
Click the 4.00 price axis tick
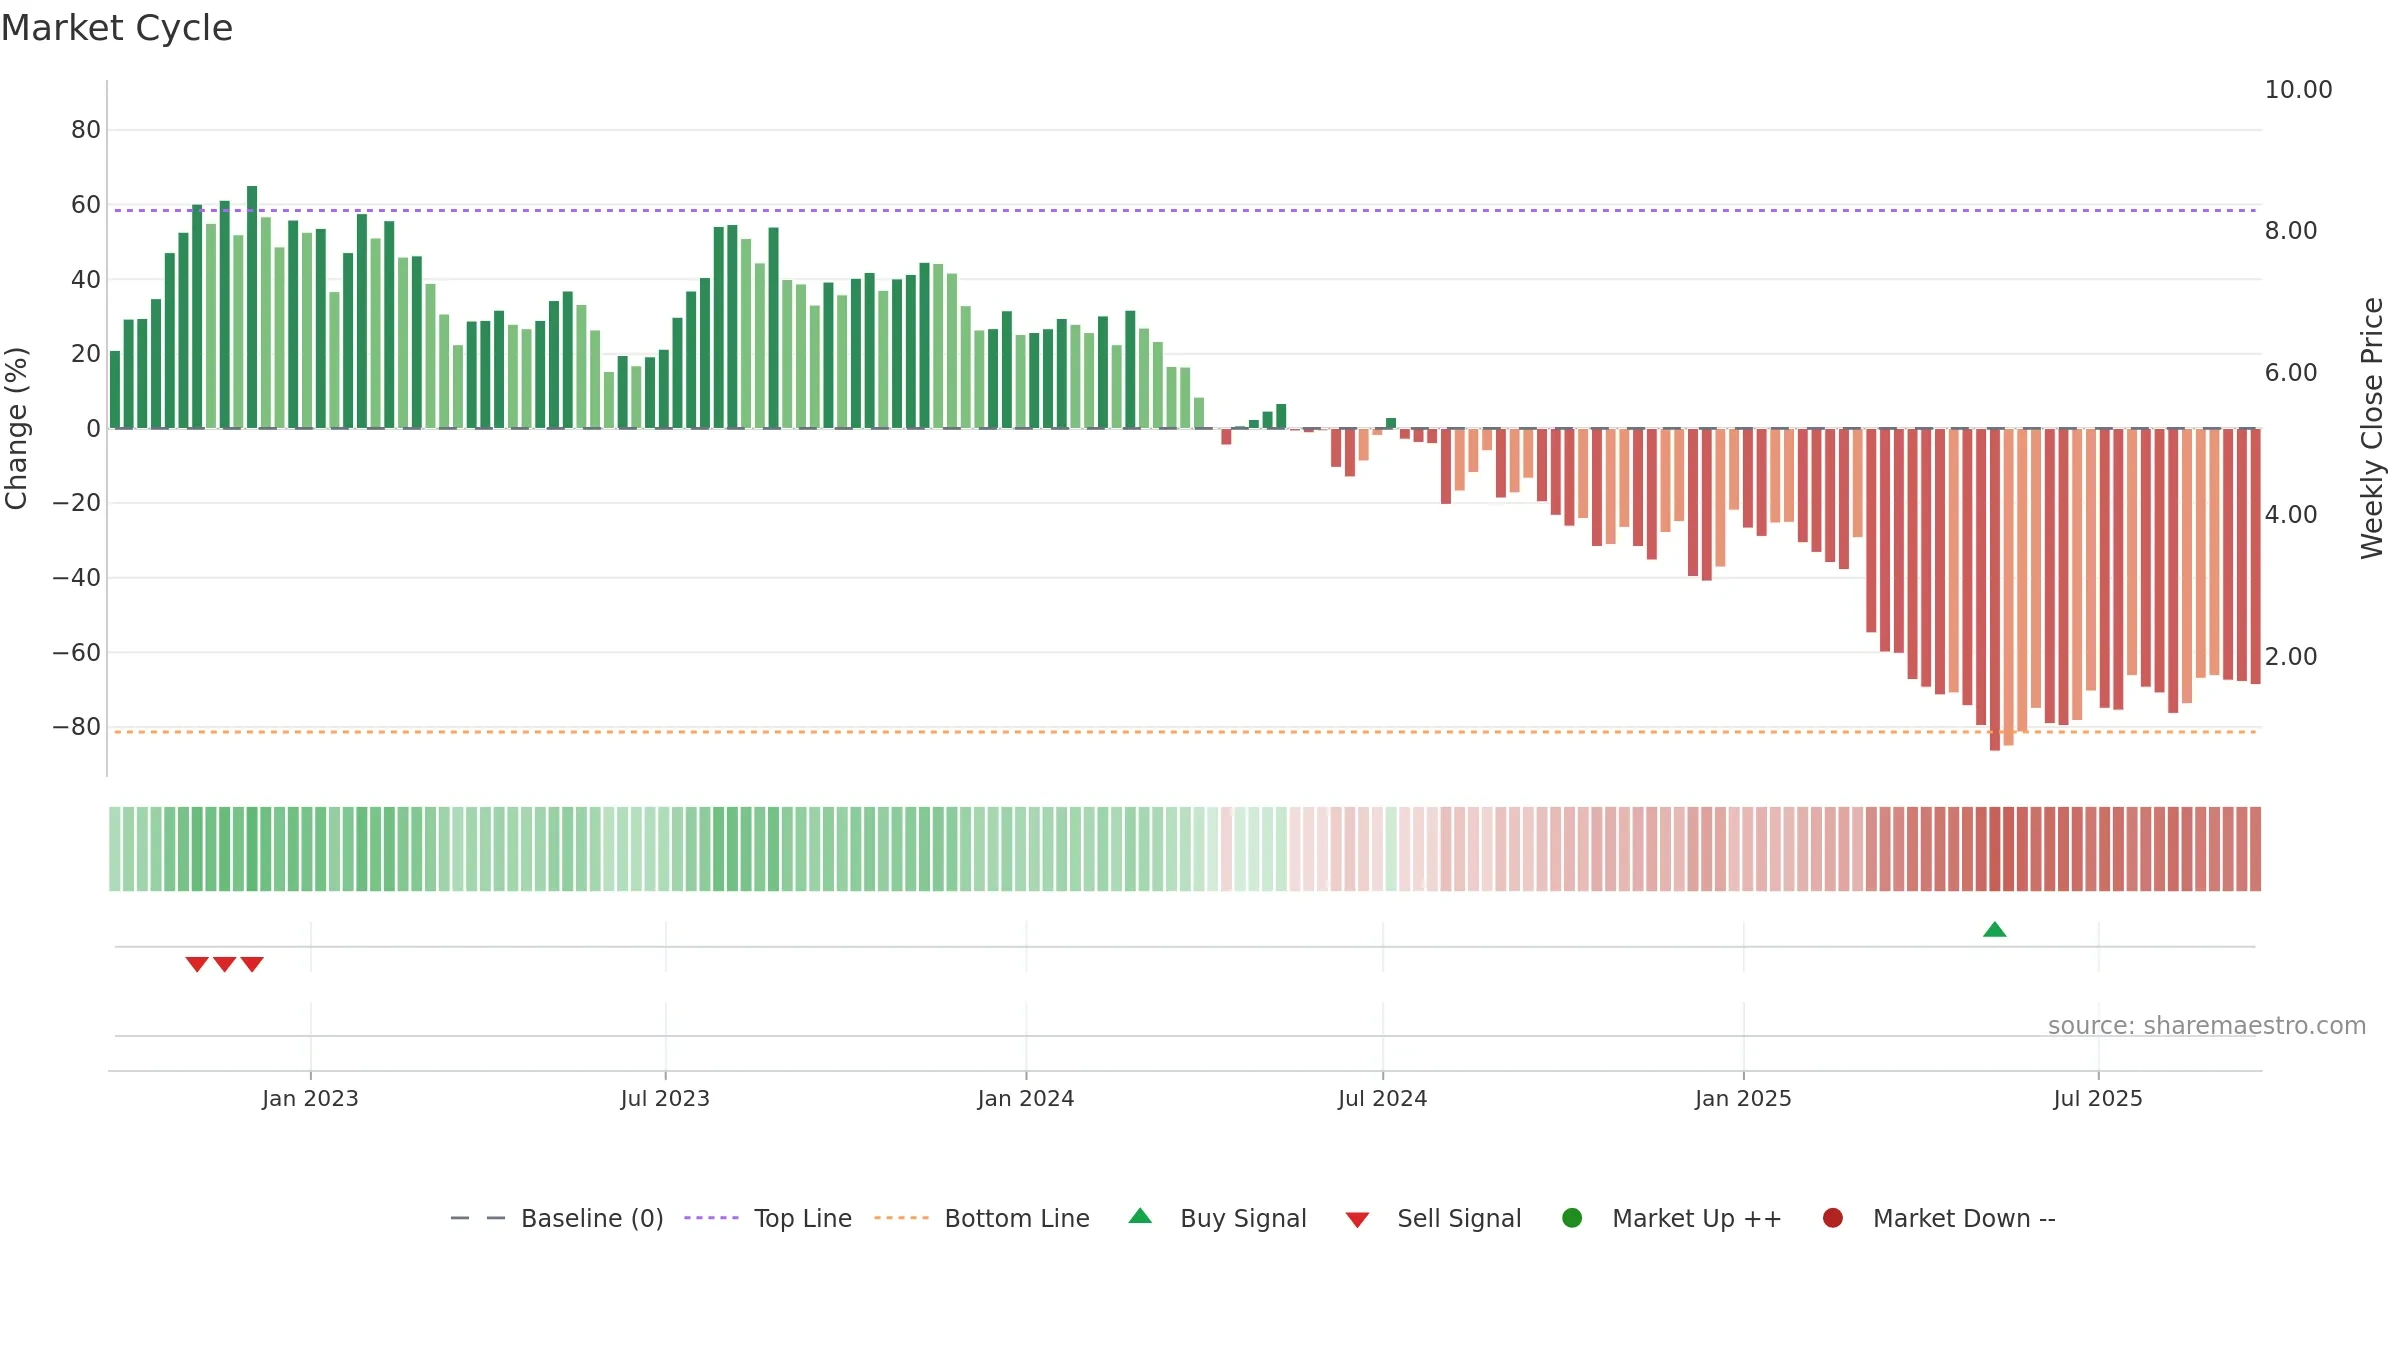click(2291, 515)
